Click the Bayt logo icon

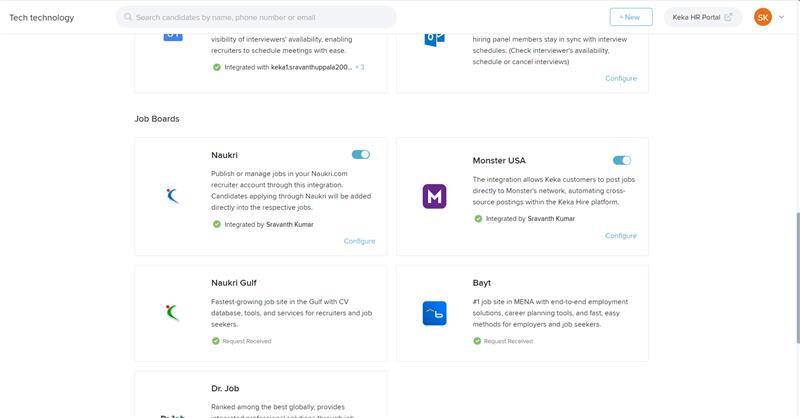434,312
